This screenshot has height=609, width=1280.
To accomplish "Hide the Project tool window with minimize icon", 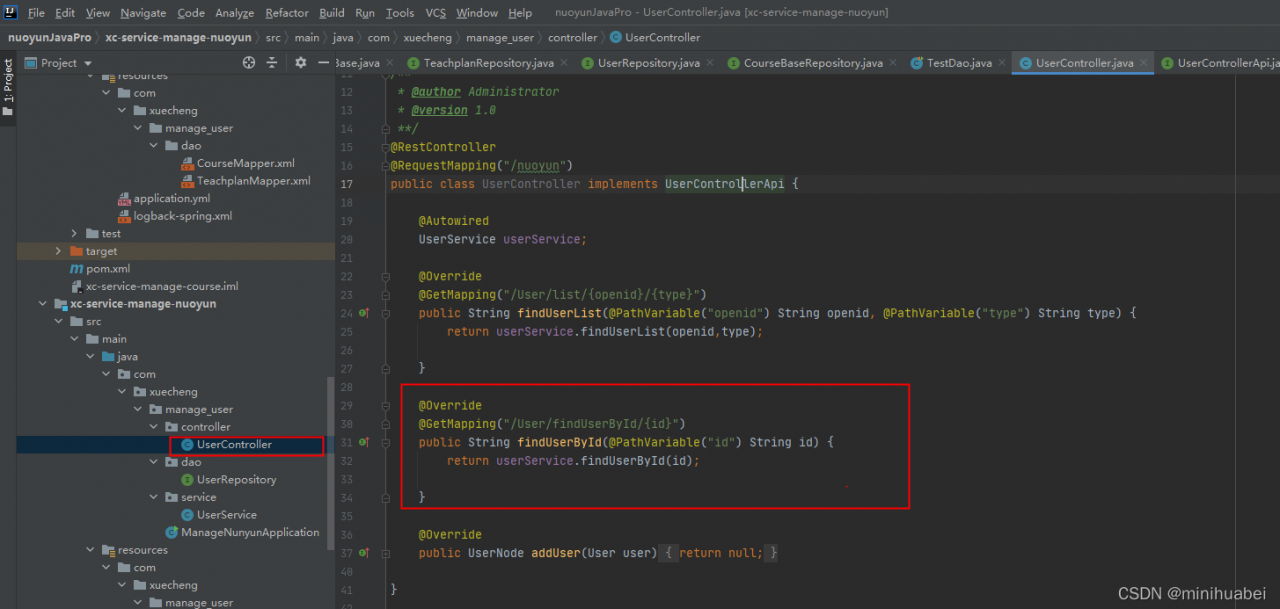I will (x=325, y=63).
